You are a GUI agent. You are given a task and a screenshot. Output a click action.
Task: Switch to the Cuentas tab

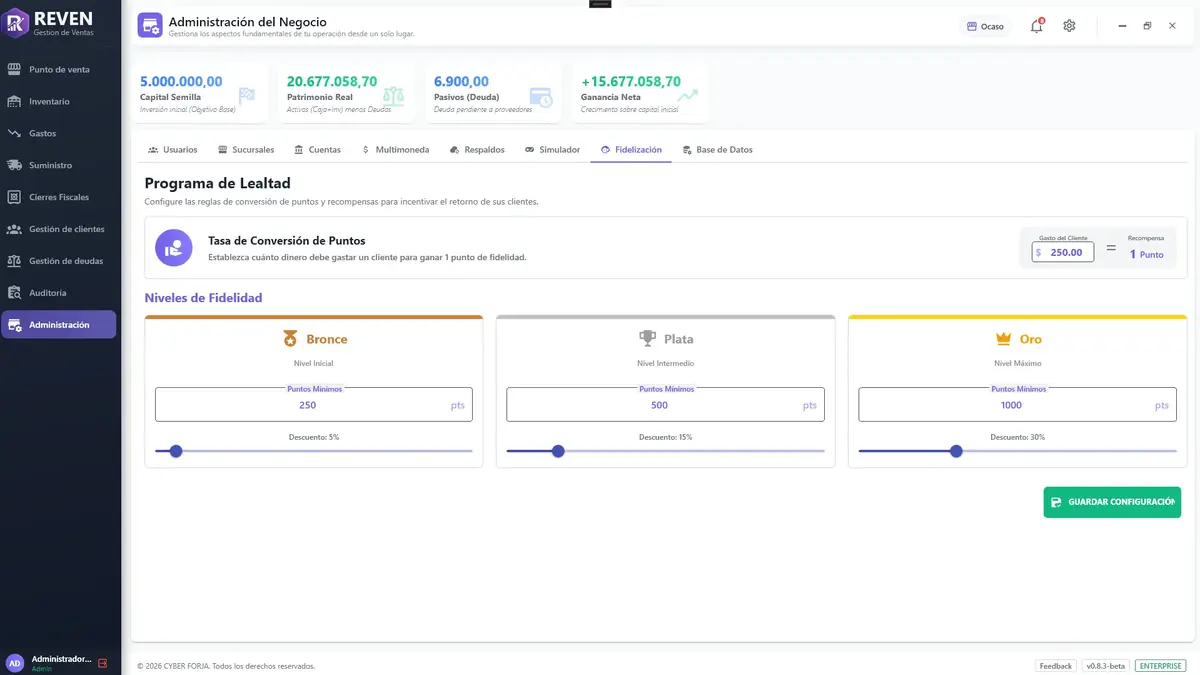318,150
